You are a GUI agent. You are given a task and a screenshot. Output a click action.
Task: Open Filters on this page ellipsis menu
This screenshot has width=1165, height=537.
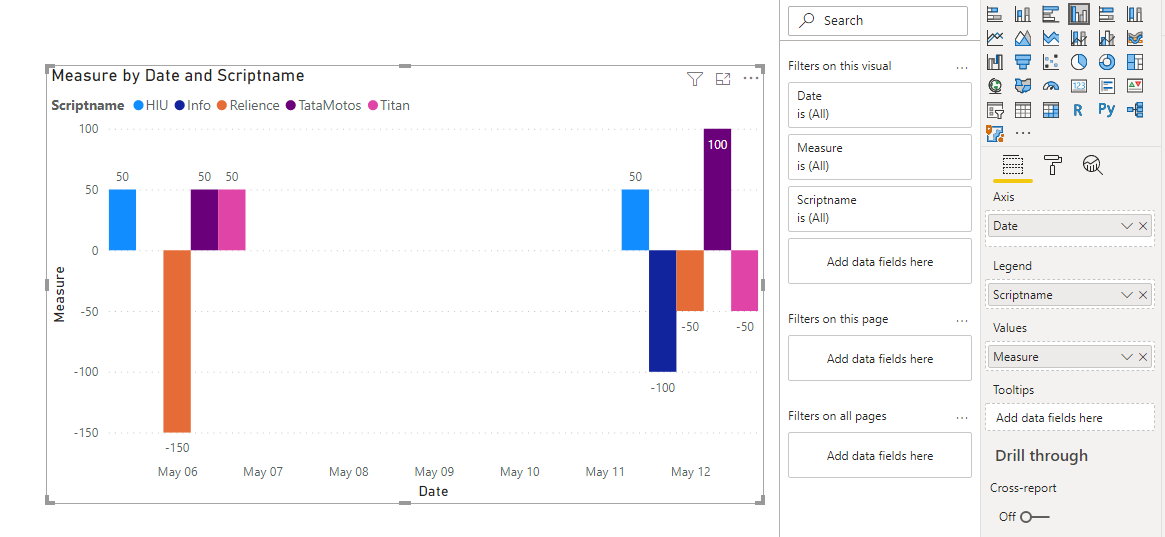point(962,320)
